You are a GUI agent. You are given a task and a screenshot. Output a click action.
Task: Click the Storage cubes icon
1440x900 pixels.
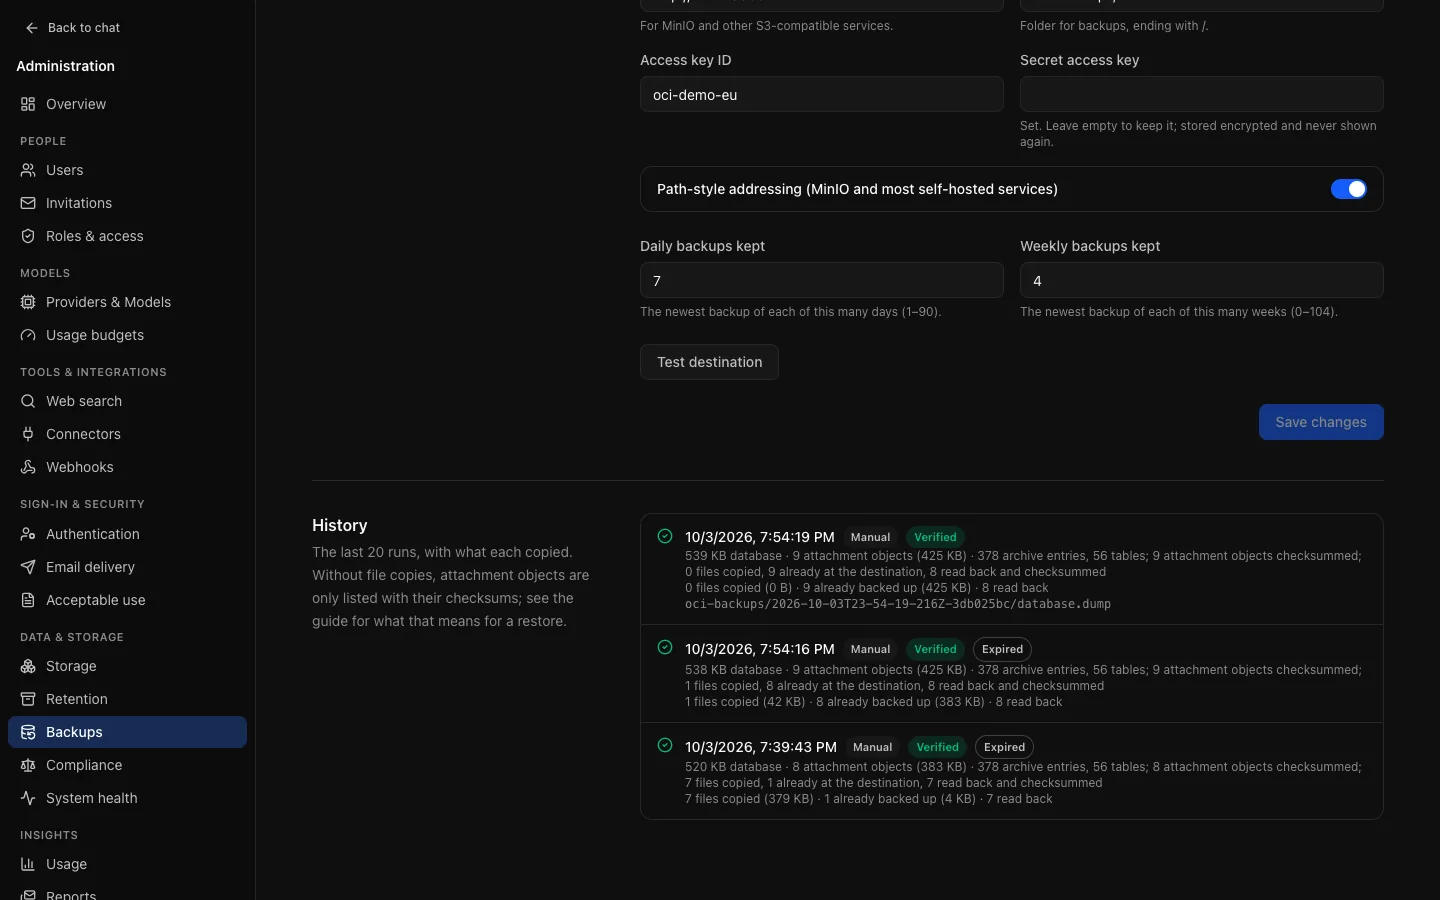(x=28, y=666)
